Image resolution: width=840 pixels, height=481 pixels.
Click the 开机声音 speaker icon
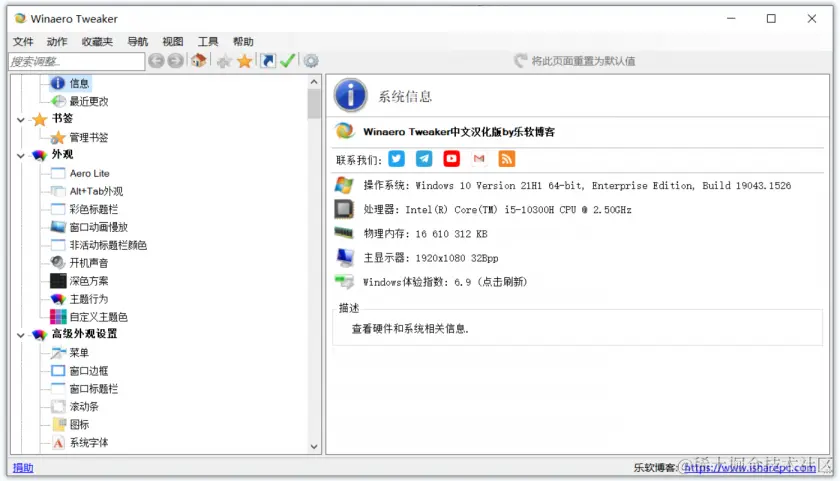[58, 262]
